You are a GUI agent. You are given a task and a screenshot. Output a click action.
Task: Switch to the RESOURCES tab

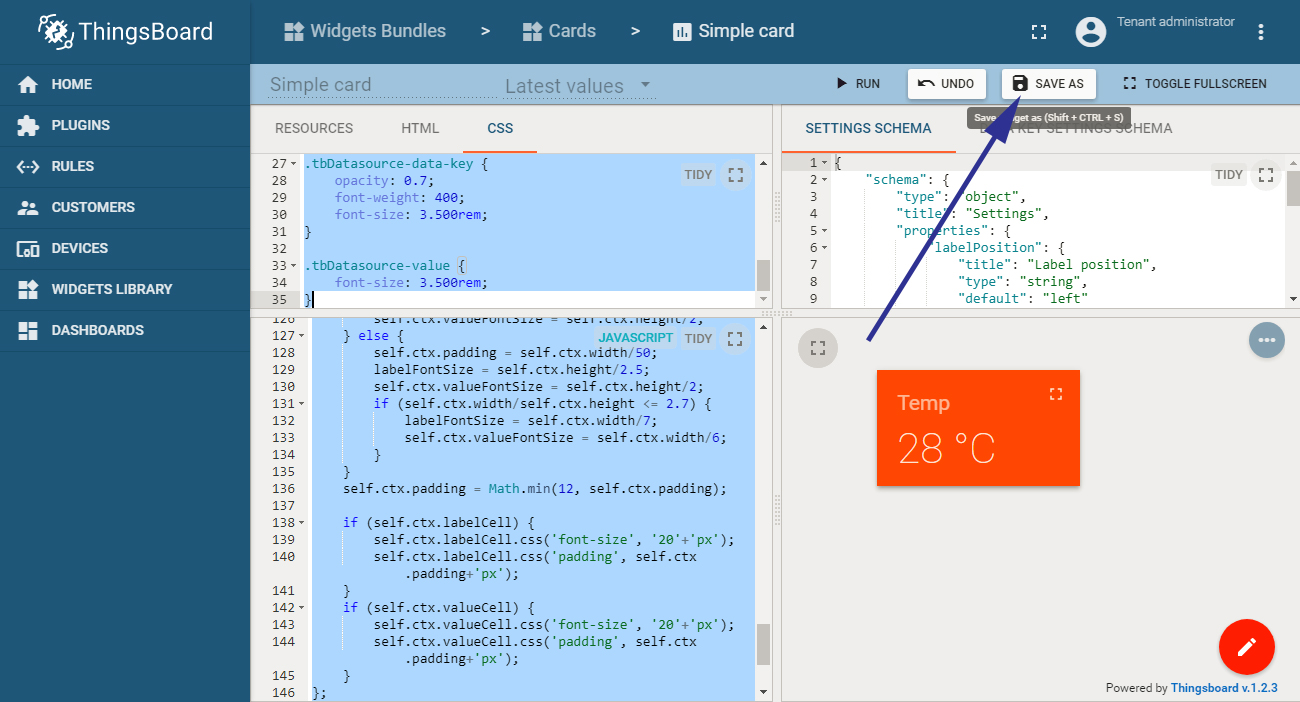click(x=314, y=129)
